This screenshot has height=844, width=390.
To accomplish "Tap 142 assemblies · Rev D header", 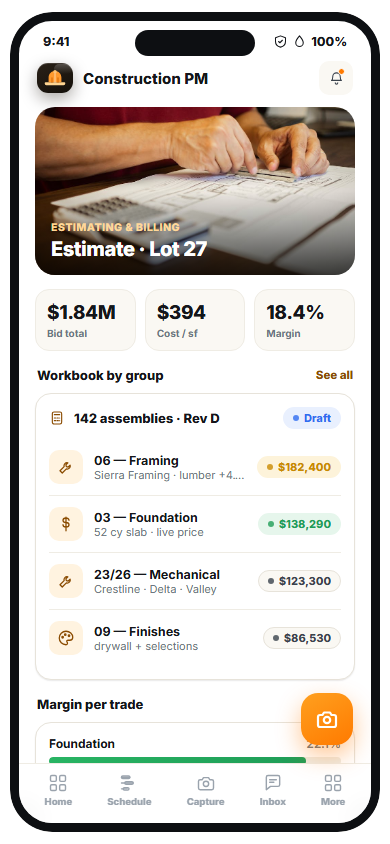I will [x=147, y=418].
